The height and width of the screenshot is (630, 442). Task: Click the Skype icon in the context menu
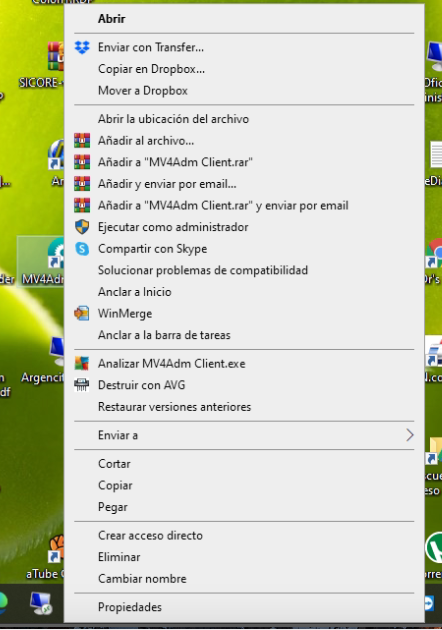pyautogui.click(x=82, y=249)
